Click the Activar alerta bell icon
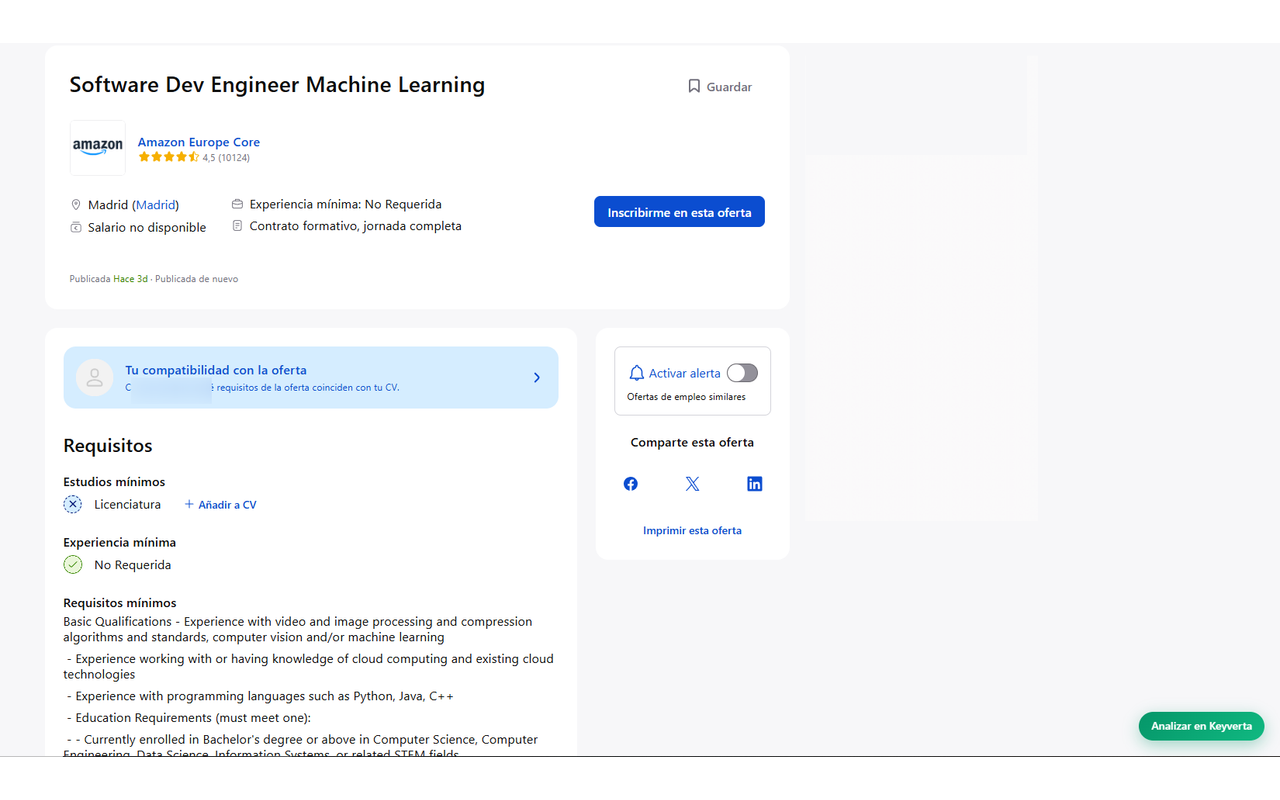This screenshot has height=800, width=1280. (x=636, y=373)
